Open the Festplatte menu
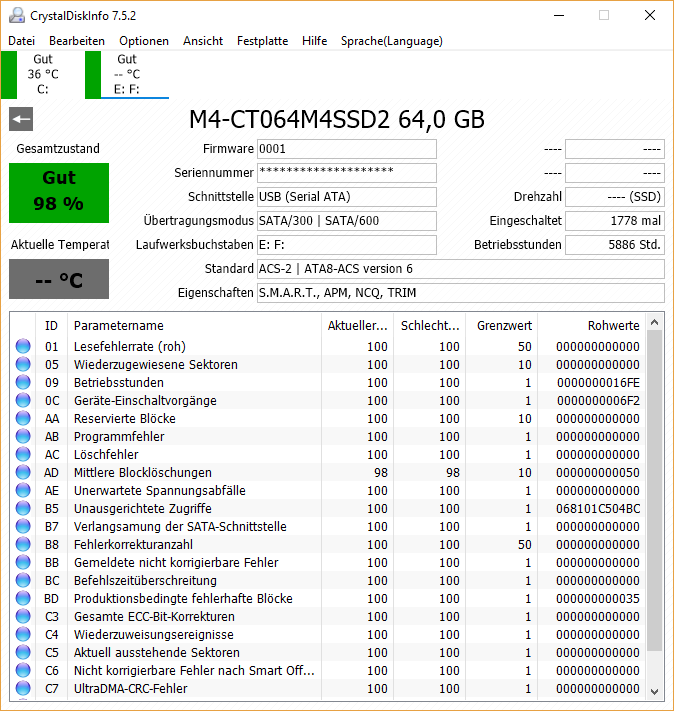674x711 pixels. click(x=262, y=41)
